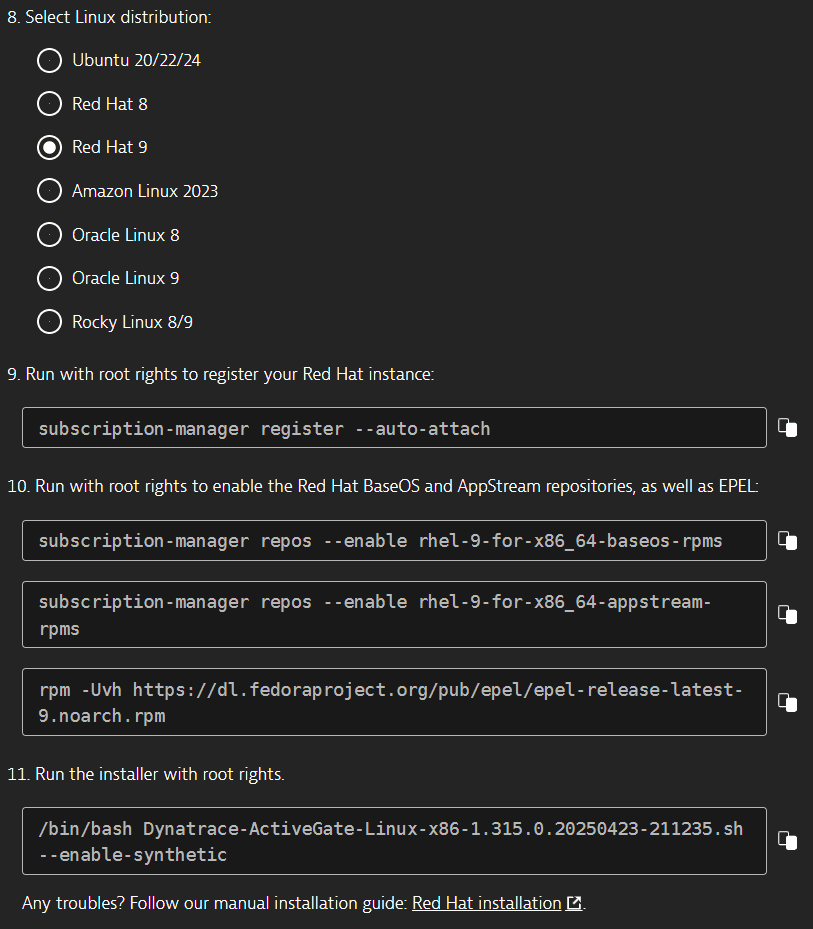The width and height of the screenshot is (813, 929).
Task: Copy the ActiveGate installer bash command
Action: pos(788,840)
